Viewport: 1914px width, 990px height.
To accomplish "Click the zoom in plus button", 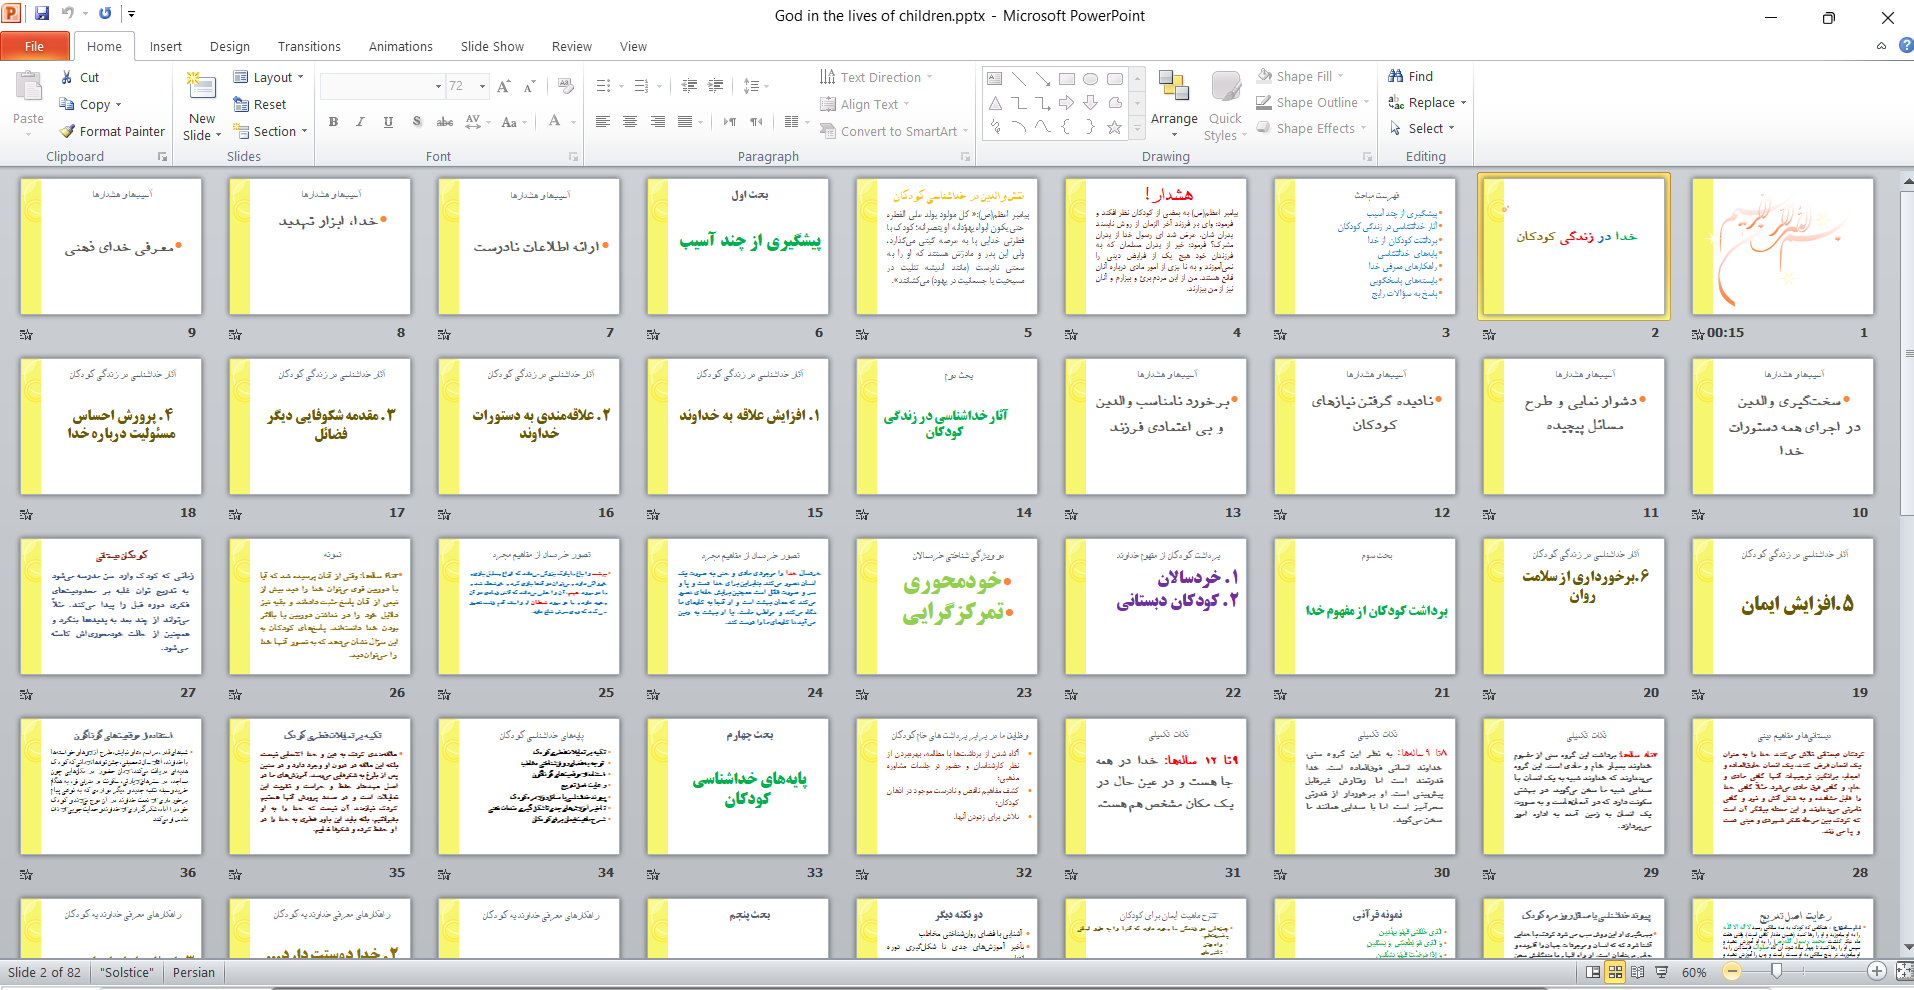I will coord(1877,971).
